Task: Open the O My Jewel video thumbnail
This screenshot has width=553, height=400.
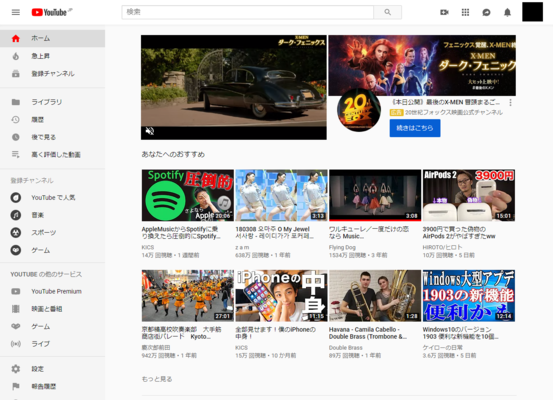Action: pyautogui.click(x=281, y=195)
